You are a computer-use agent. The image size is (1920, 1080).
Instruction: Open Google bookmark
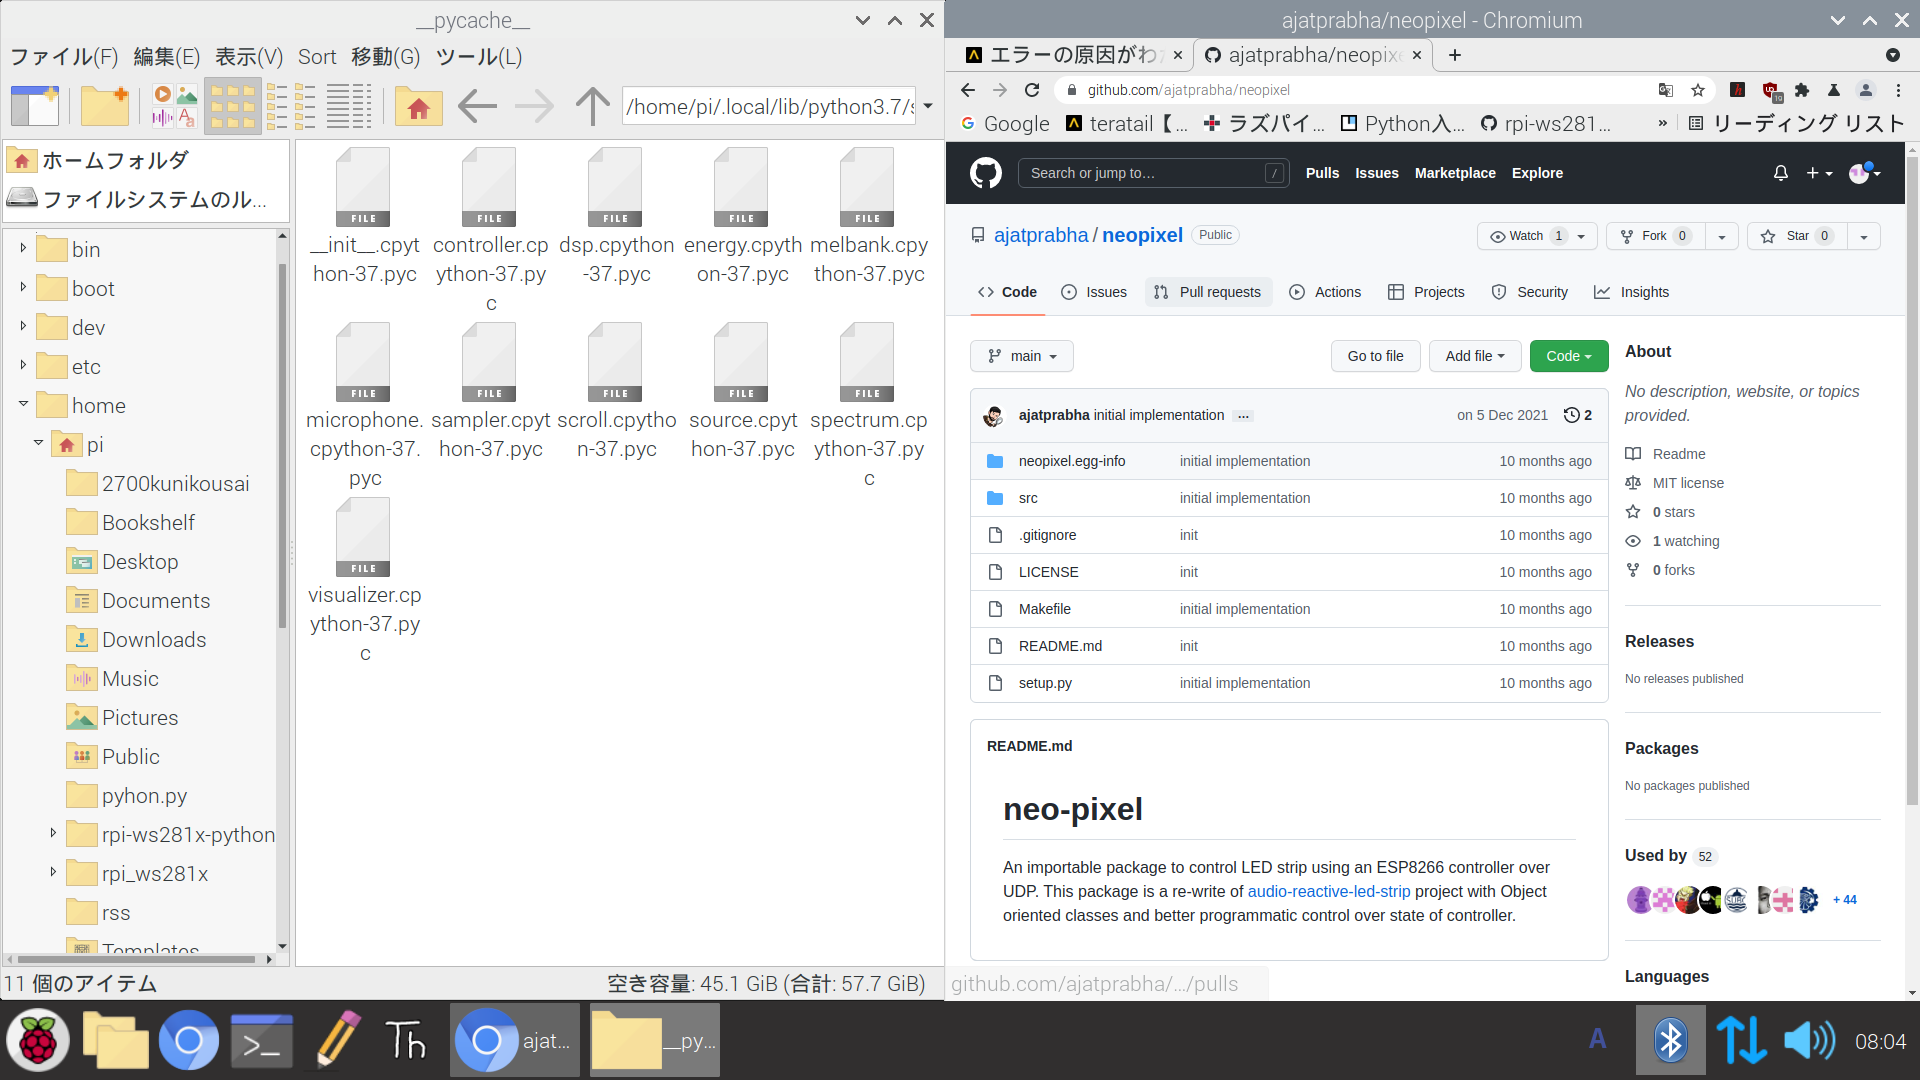point(1005,123)
